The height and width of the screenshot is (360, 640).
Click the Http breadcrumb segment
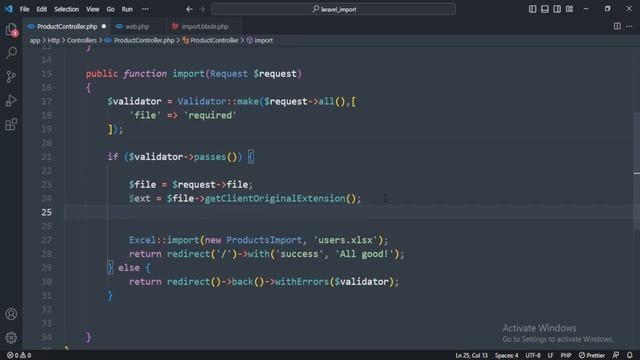[53, 40]
